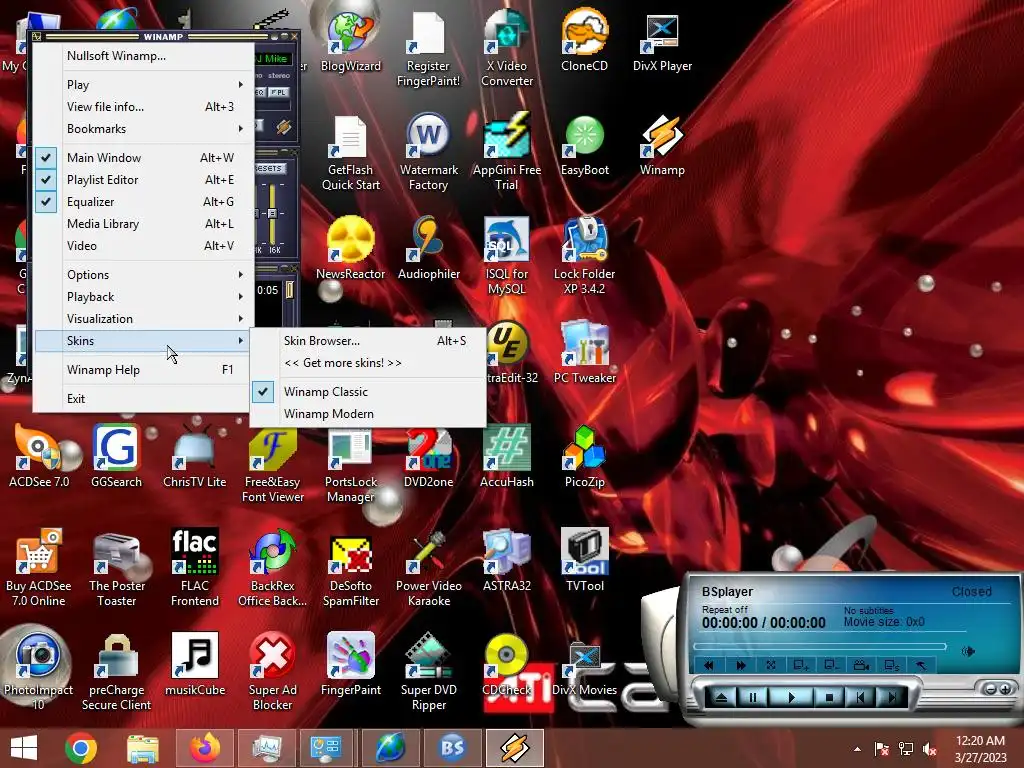Select the GGSearch desktop icon
Viewport: 1024px width, 768px height.
[x=116, y=456]
